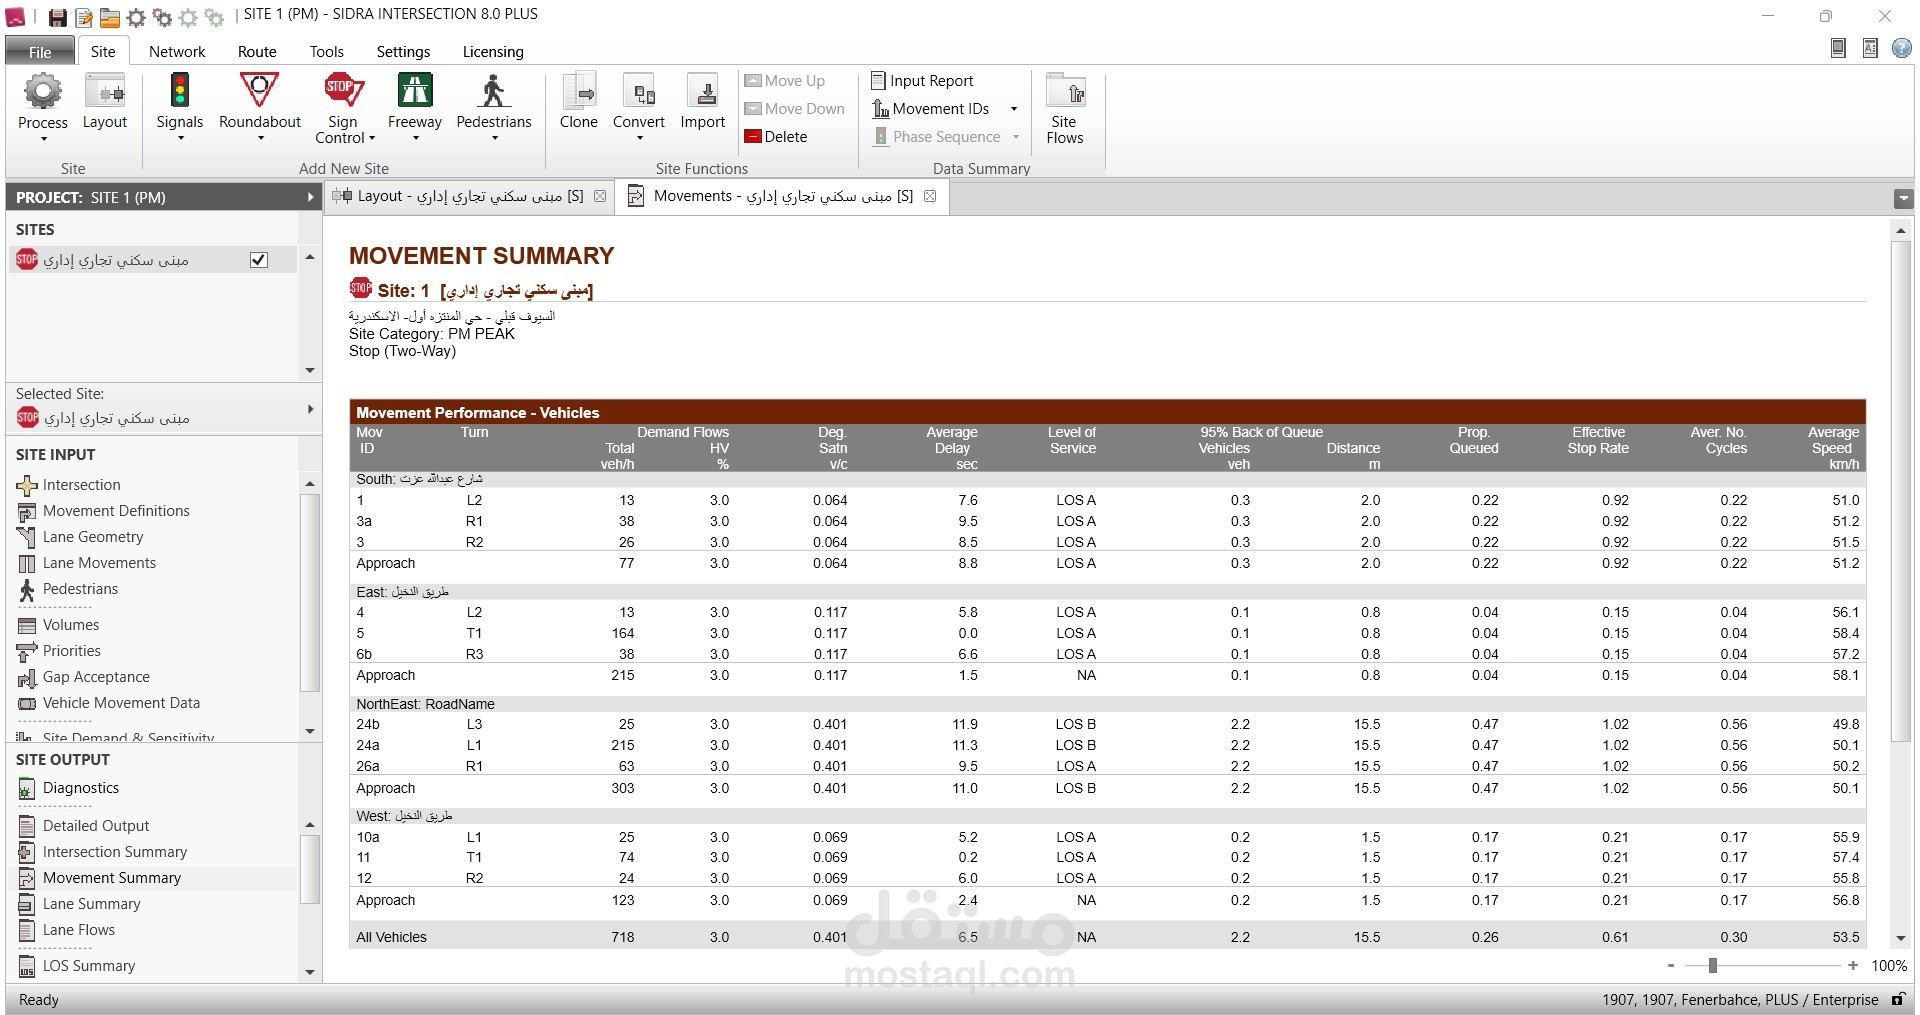Viewport: 1920px width, 1015px height.
Task: Open the File menu
Action: point(40,52)
